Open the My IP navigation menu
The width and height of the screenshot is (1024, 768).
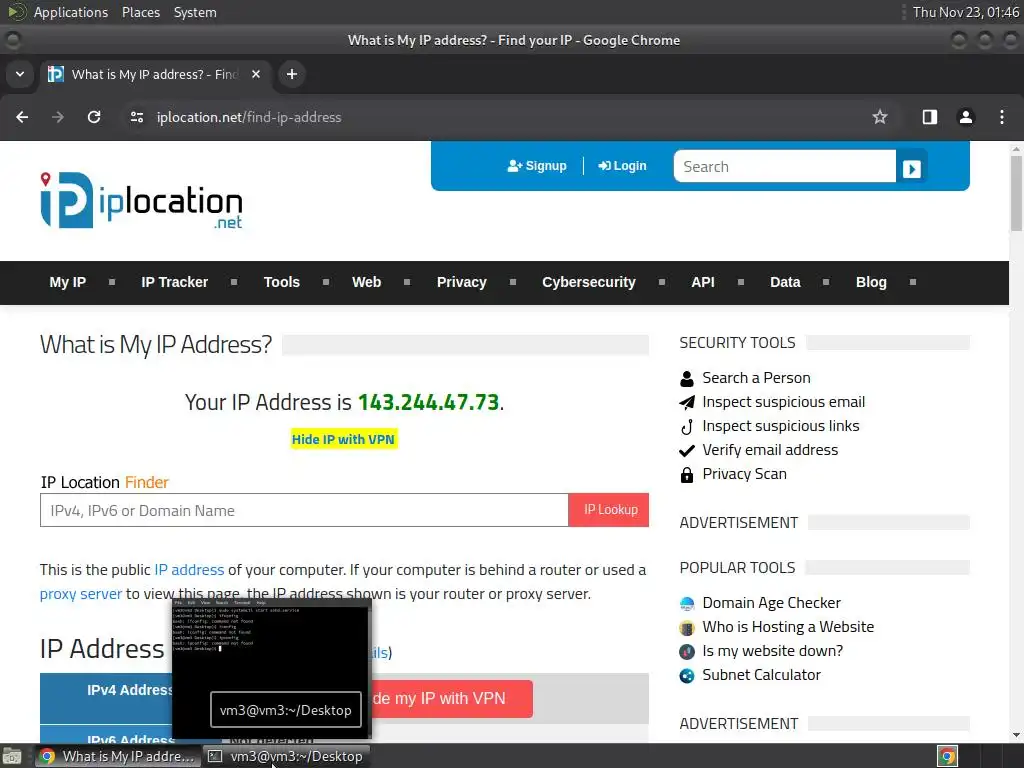(x=68, y=282)
